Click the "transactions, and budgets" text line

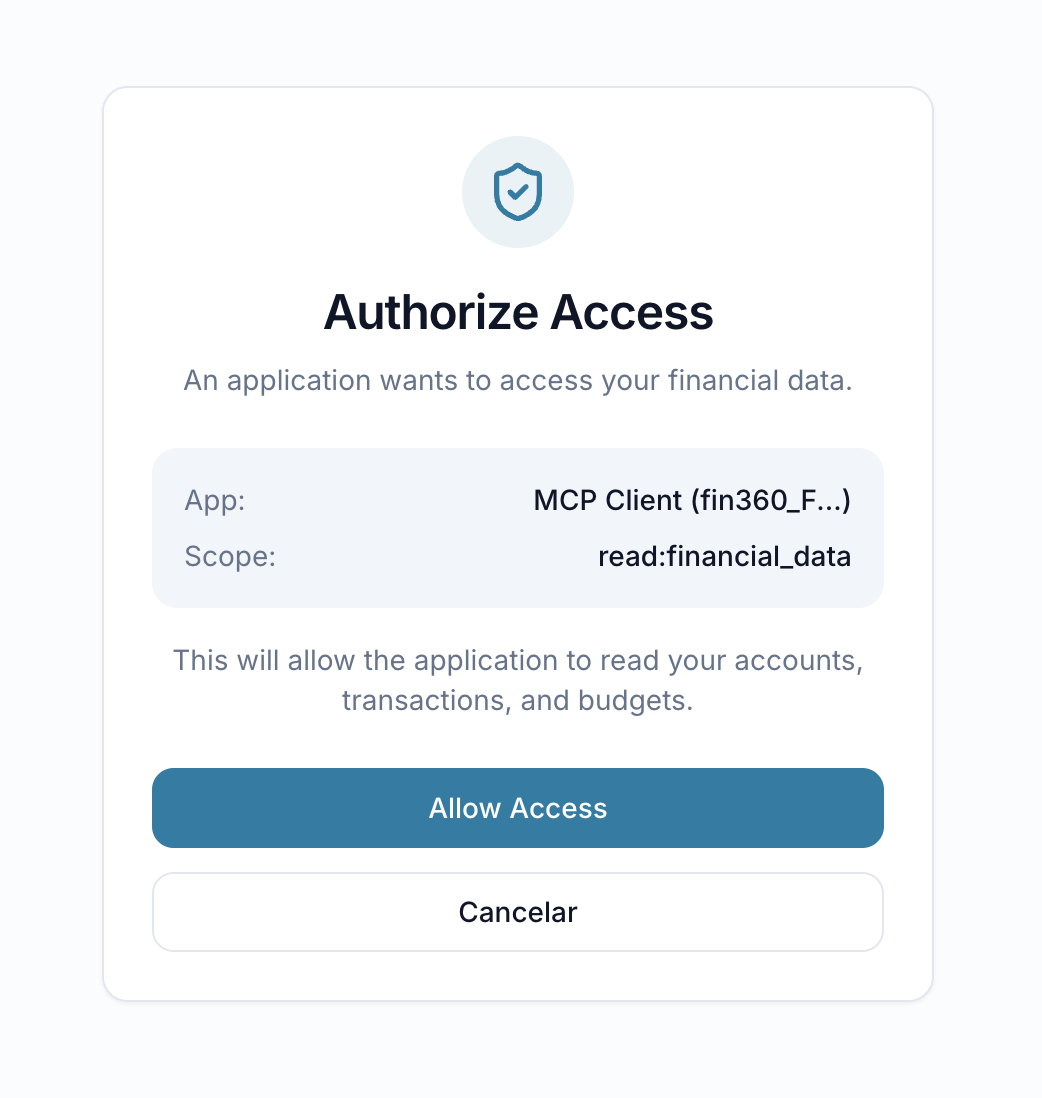pos(518,700)
